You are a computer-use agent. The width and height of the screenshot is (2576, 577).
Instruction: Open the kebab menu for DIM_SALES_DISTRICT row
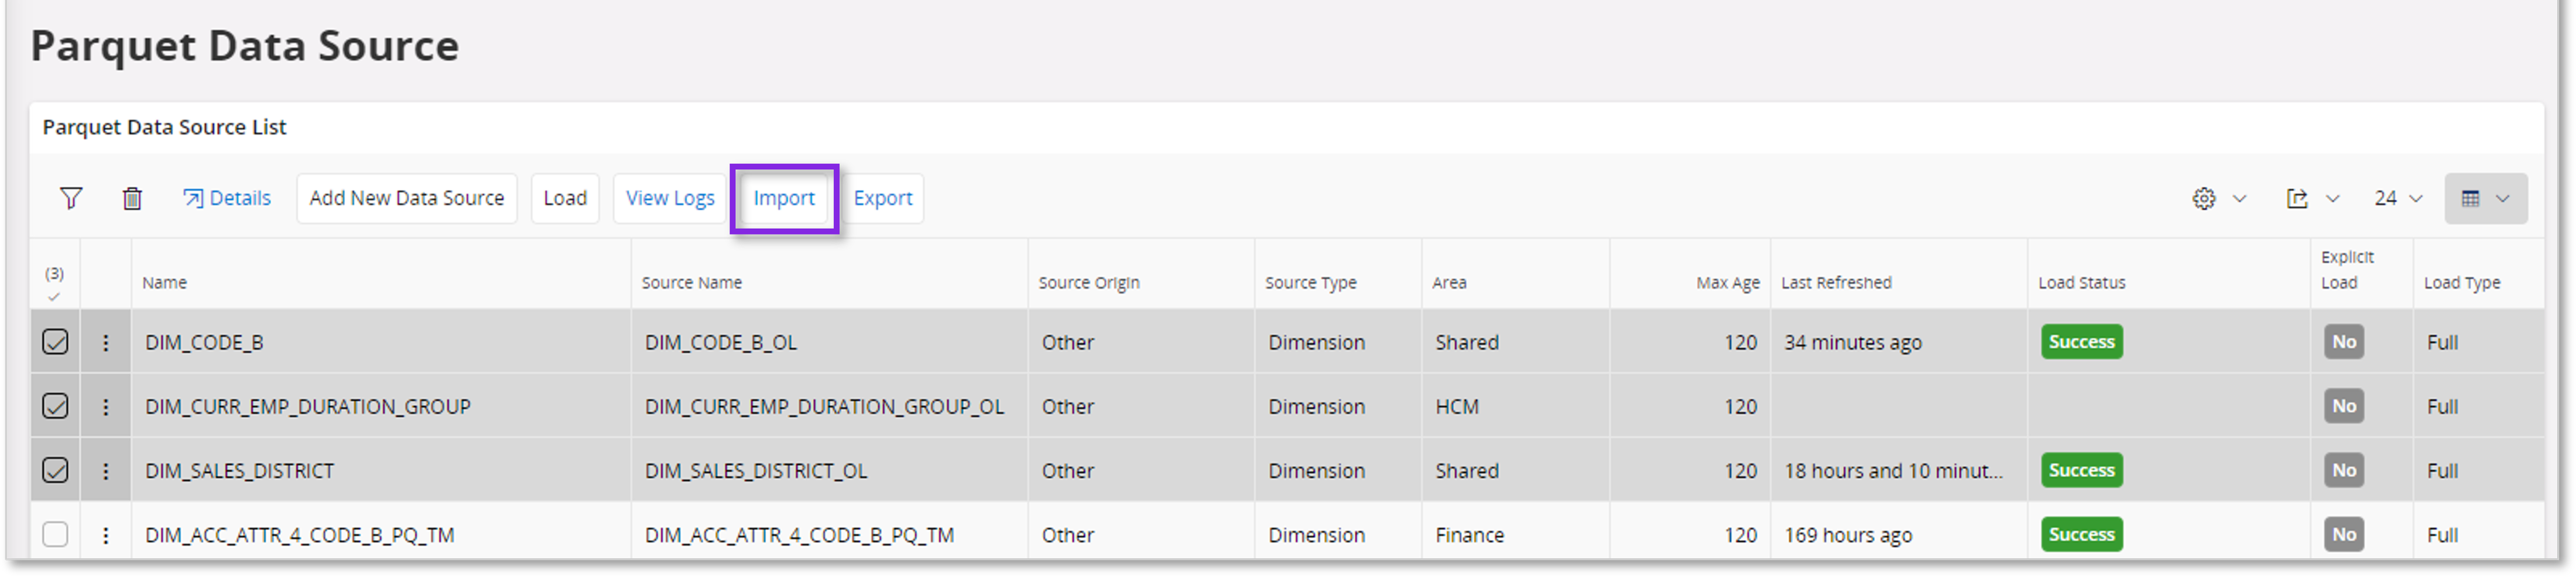(106, 470)
